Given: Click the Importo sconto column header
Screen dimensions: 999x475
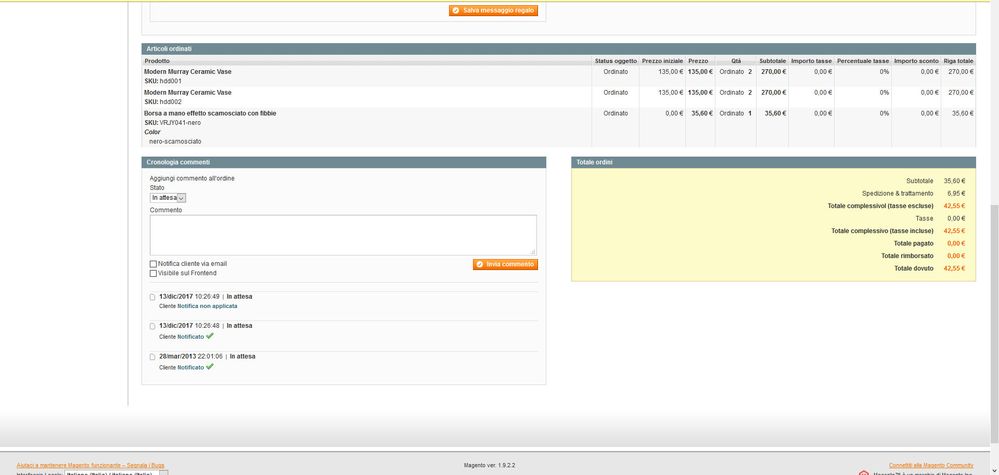Looking at the screenshot, I should (x=916, y=61).
